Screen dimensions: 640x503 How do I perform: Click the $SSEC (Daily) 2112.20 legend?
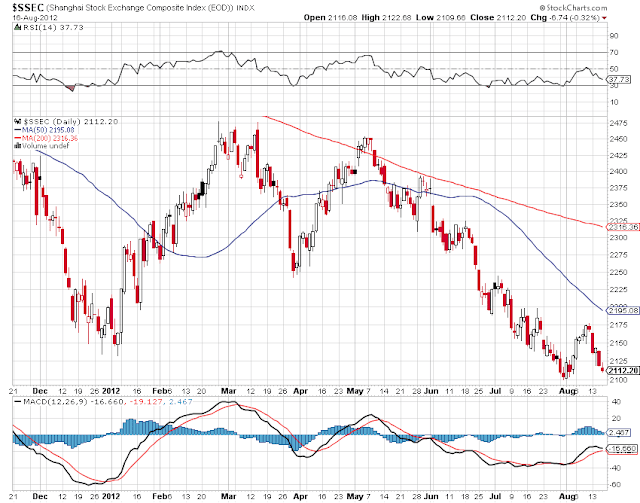71,122
